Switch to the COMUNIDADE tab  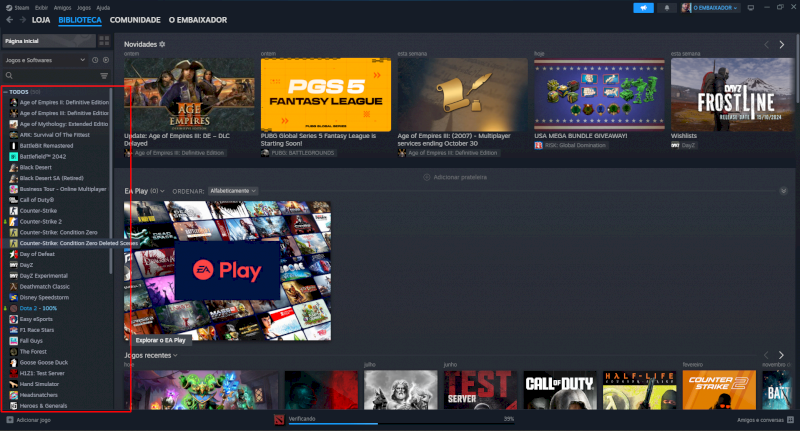135,20
